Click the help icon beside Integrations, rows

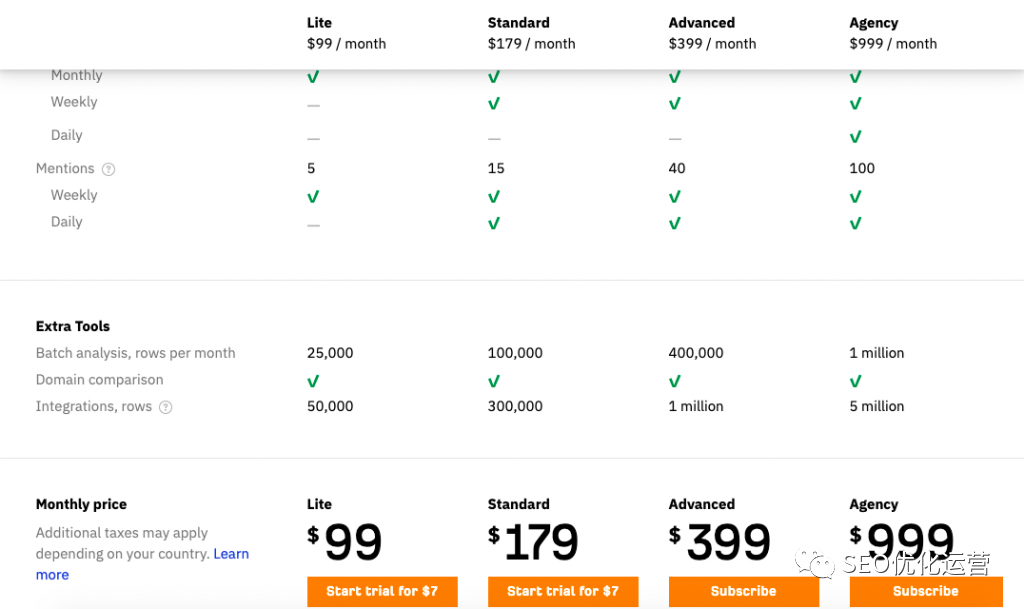click(x=166, y=407)
